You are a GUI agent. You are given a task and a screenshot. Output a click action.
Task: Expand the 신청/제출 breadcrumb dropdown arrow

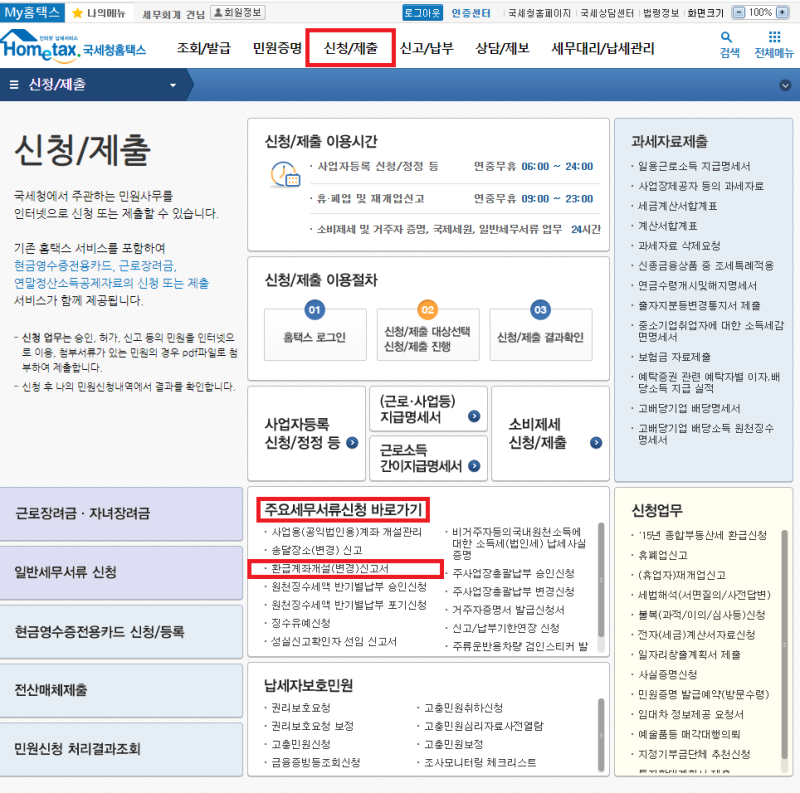click(x=173, y=85)
